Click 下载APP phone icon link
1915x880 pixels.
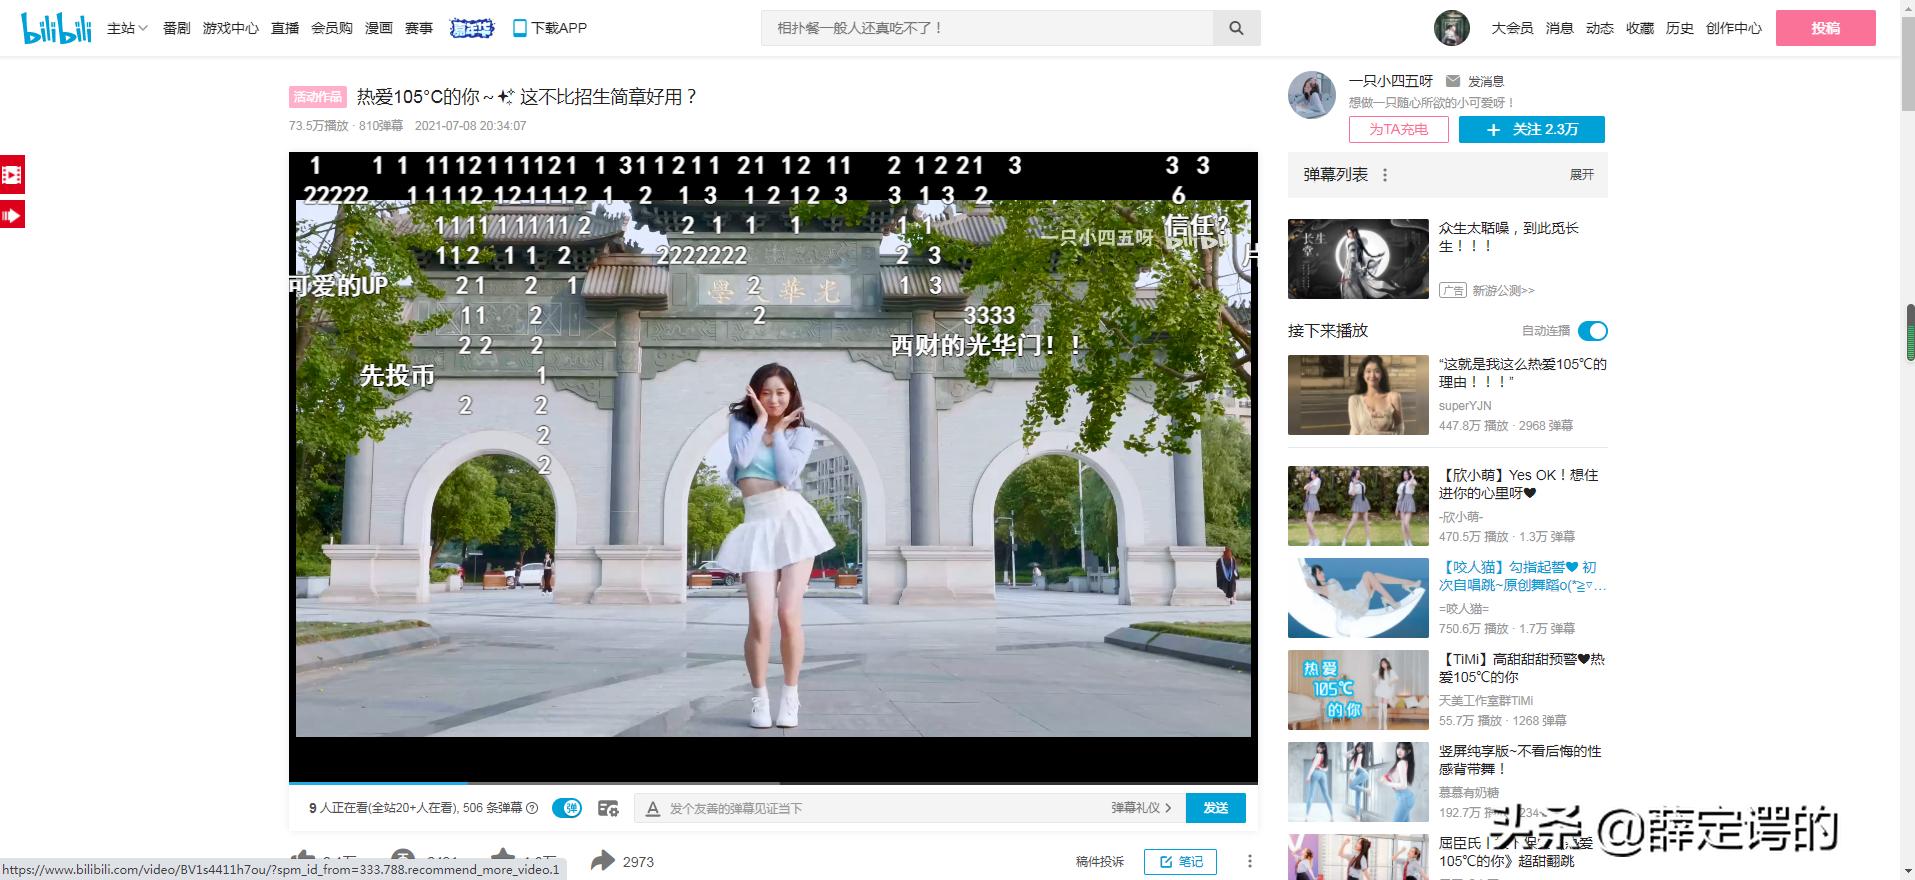550,28
